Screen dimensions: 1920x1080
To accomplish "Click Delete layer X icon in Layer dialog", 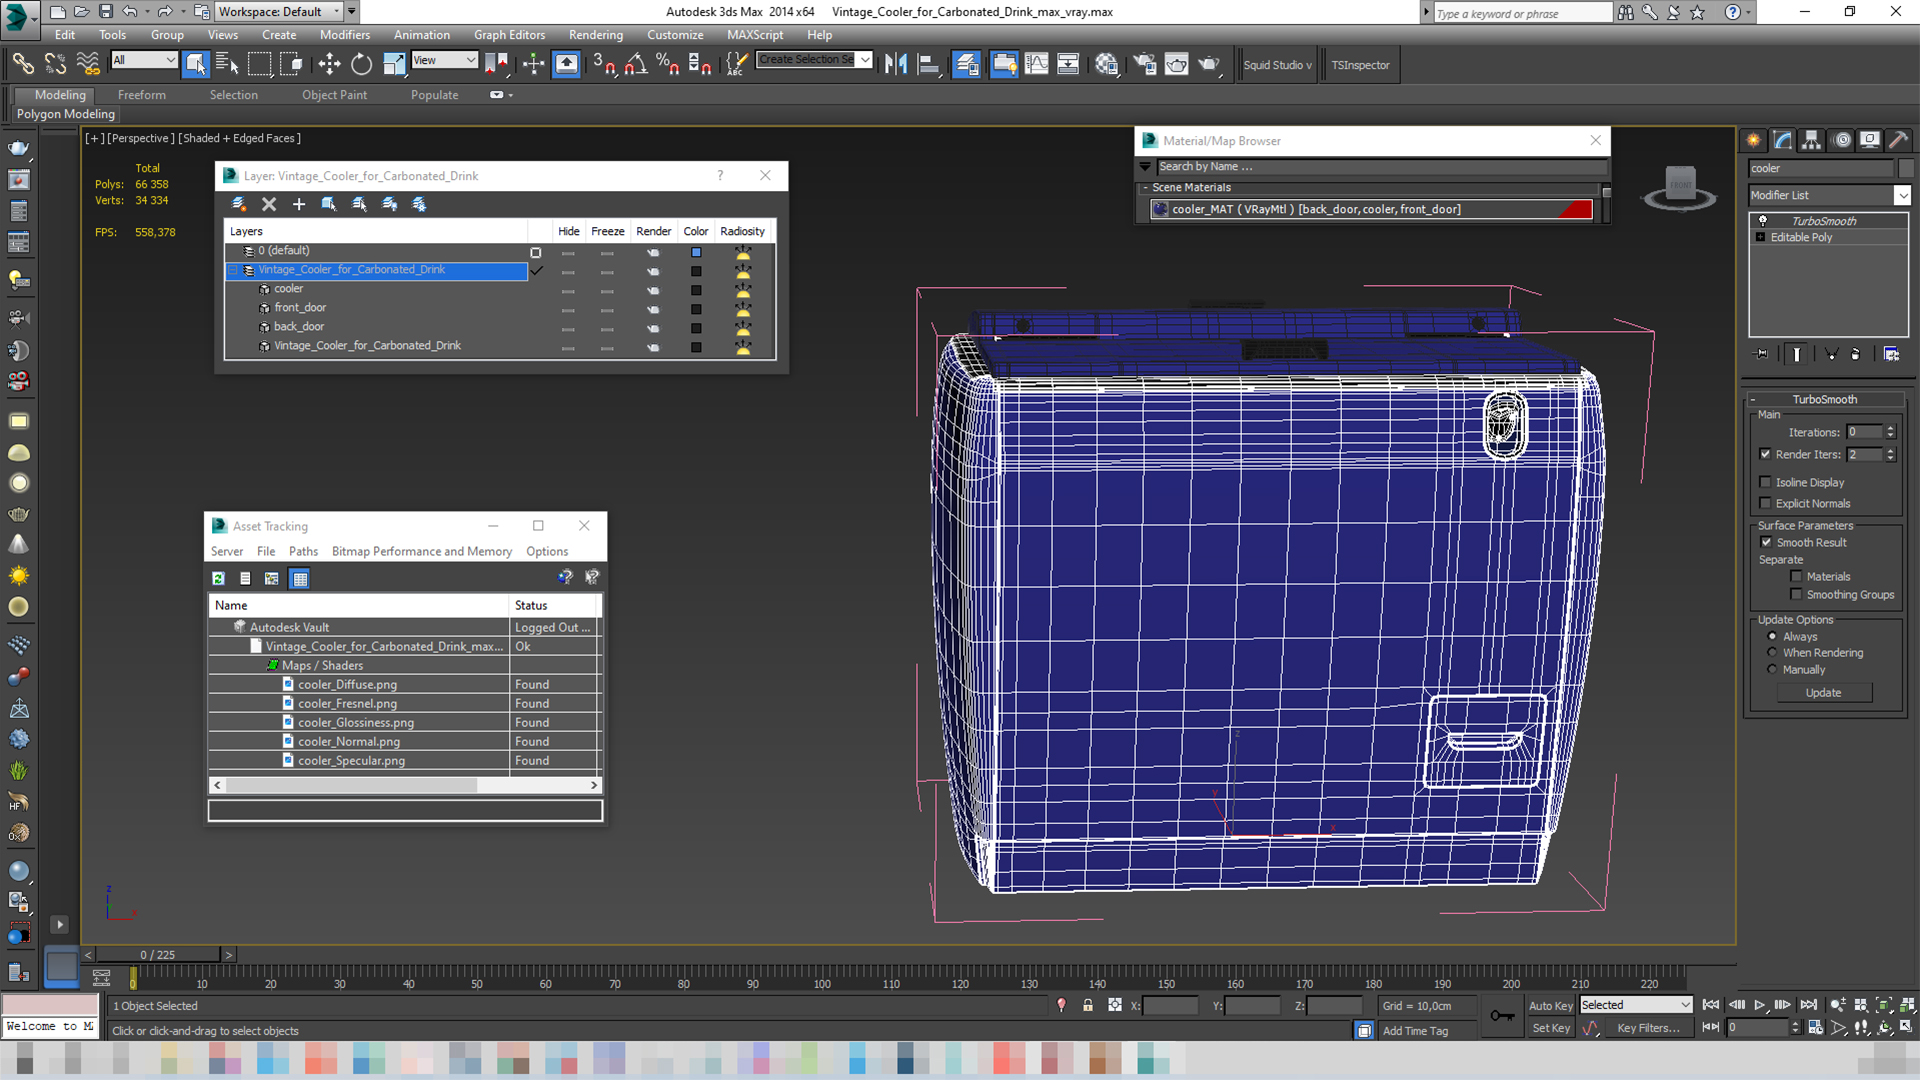I will point(269,204).
